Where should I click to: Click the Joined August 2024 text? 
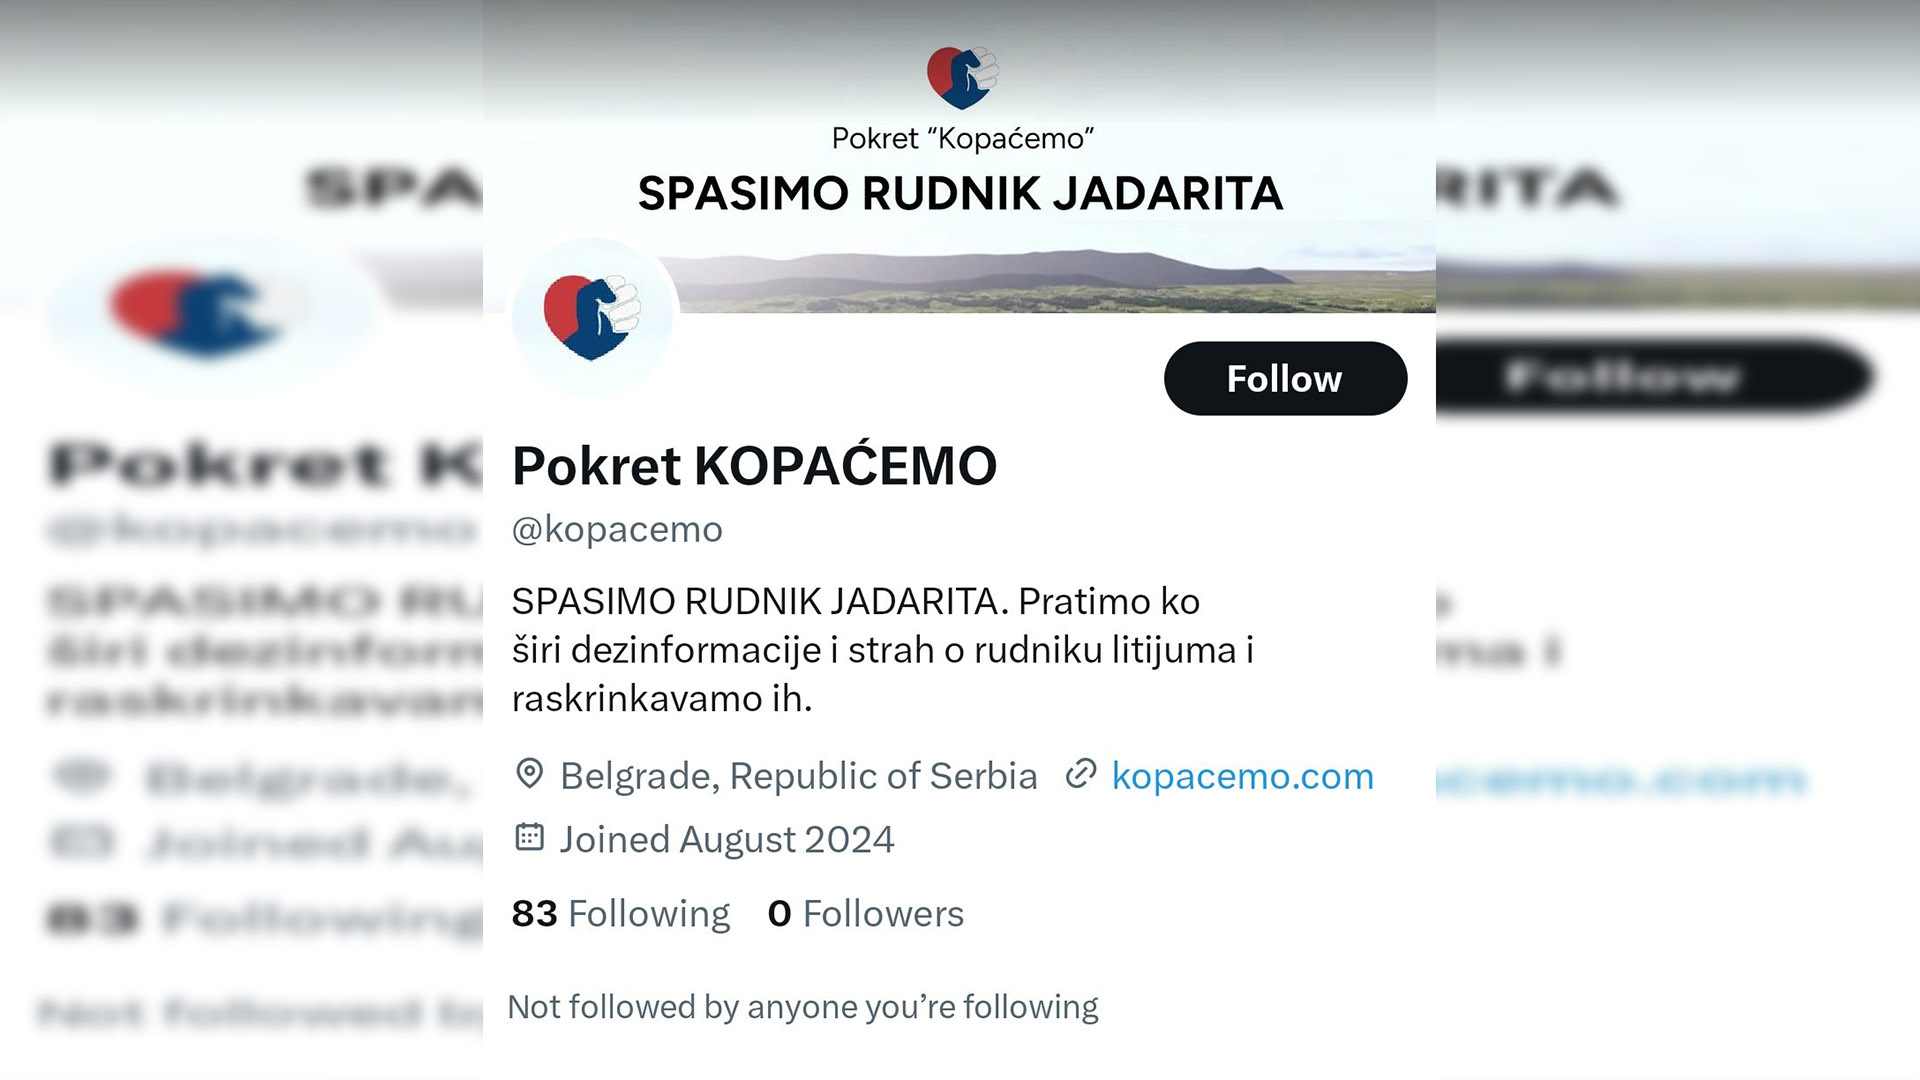click(x=726, y=839)
